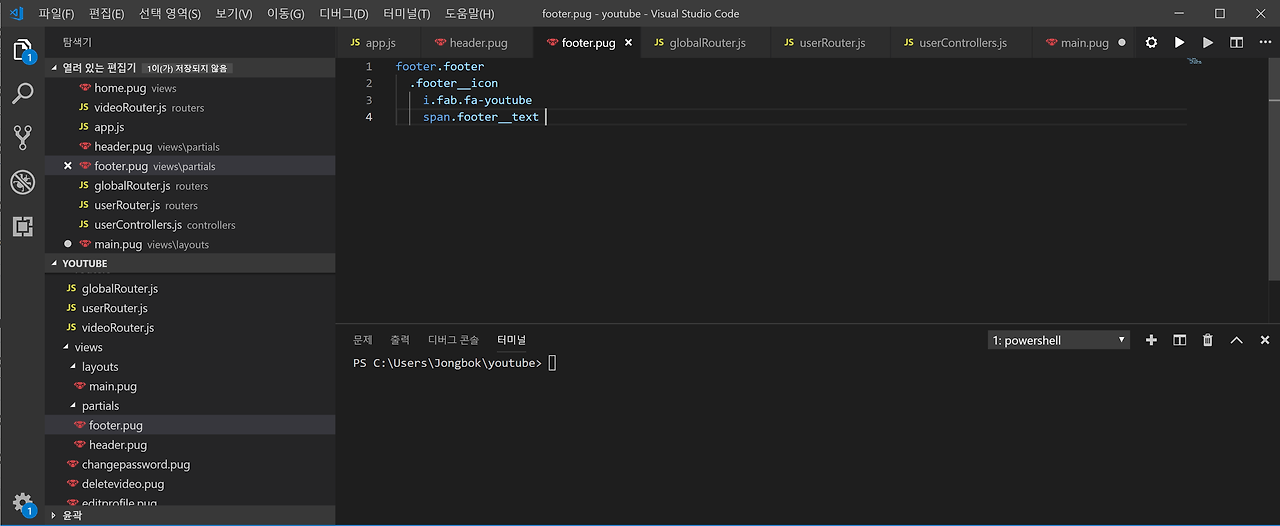Viewport: 1280px width, 526px height.
Task: Open the 도움말(H) menu
Action: pyautogui.click(x=469, y=14)
